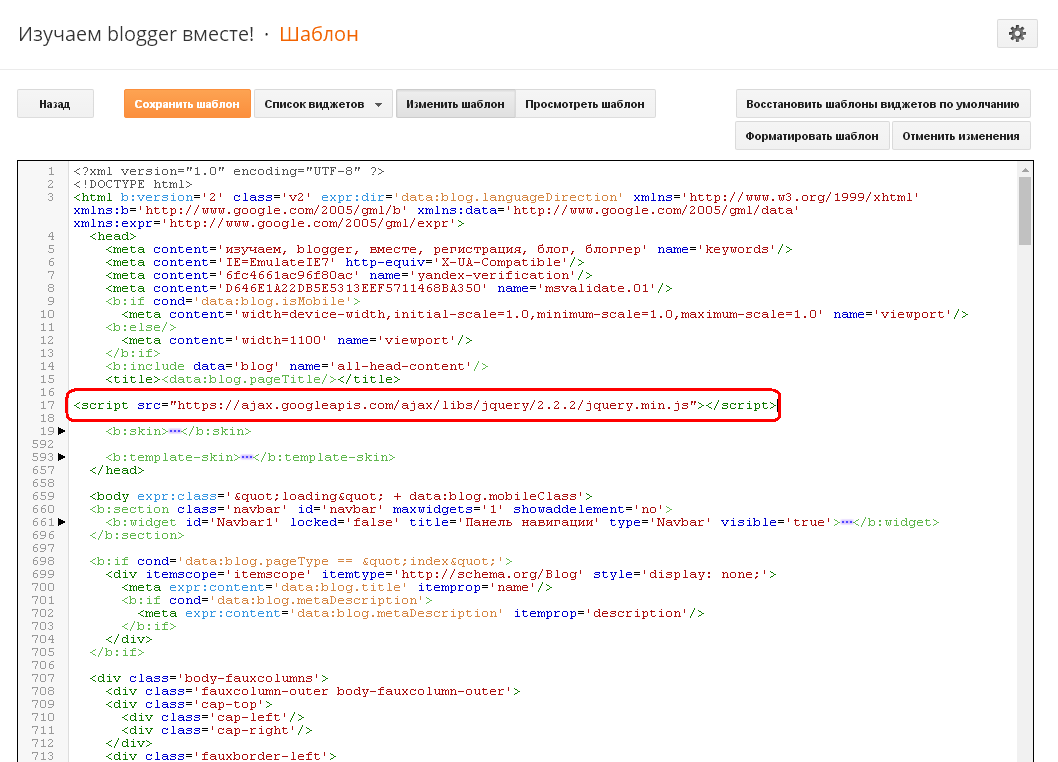Click div class cap-right line
The height and width of the screenshot is (762, 1058).
[217, 730]
